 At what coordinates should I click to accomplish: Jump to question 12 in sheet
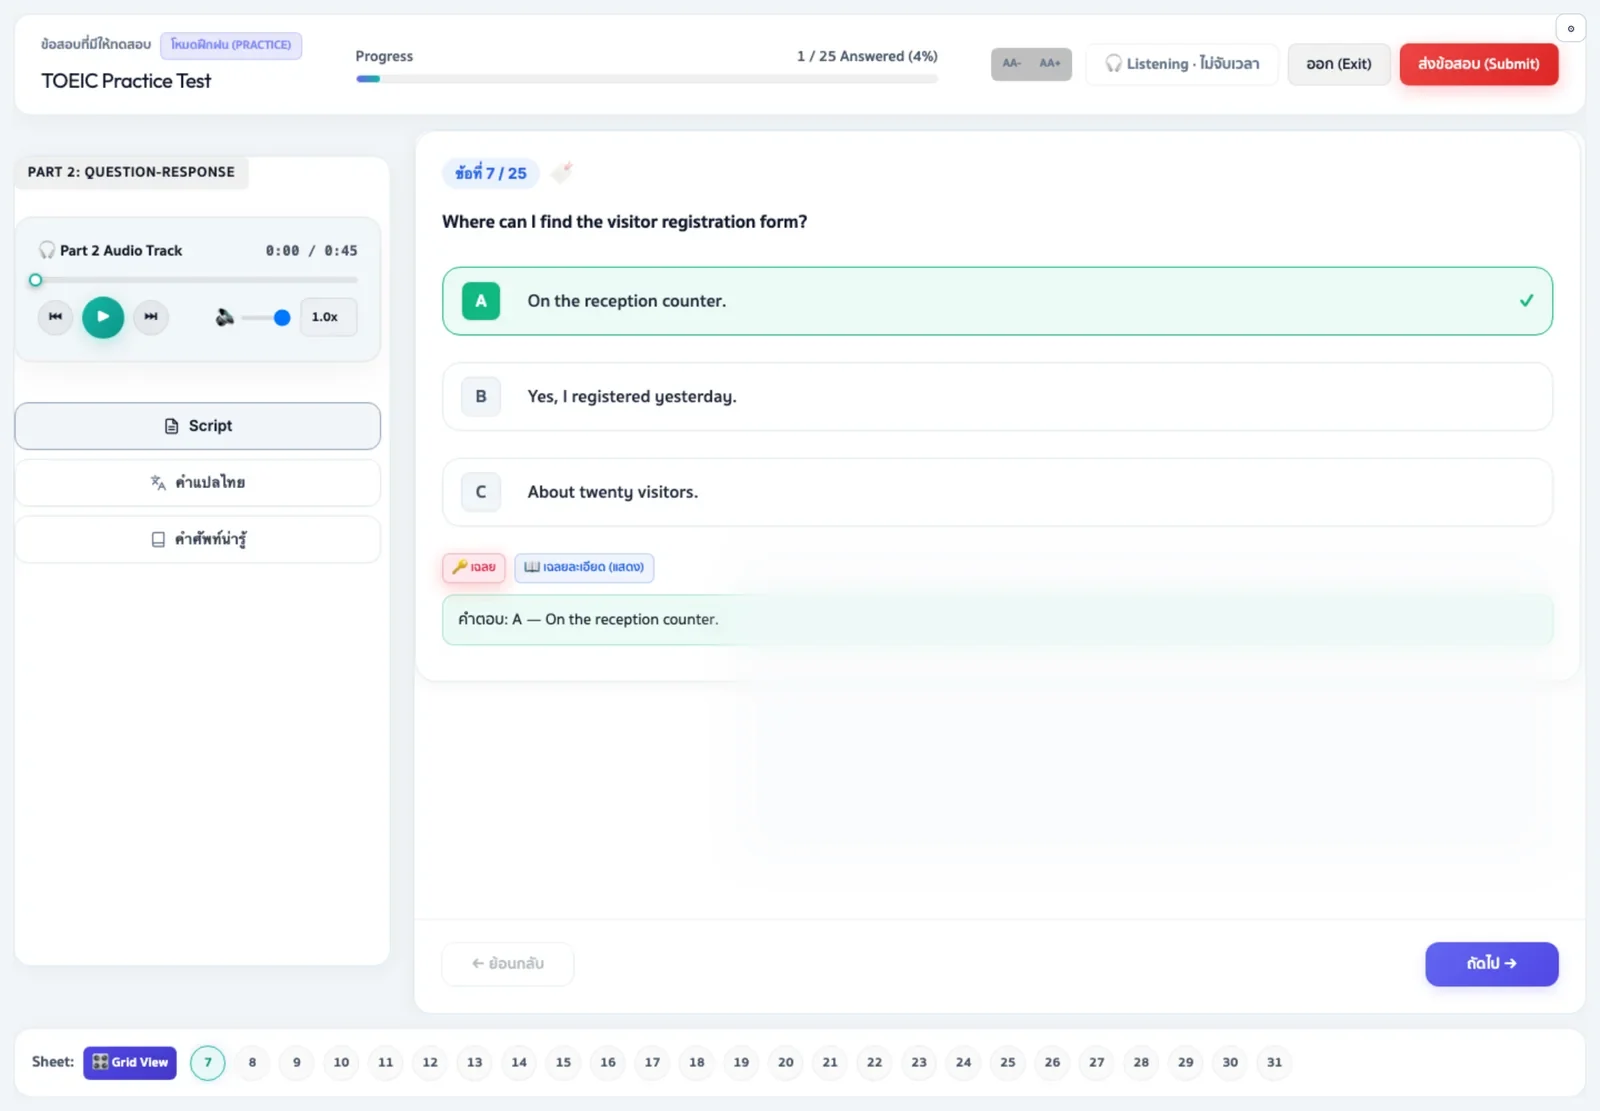pyautogui.click(x=430, y=1062)
